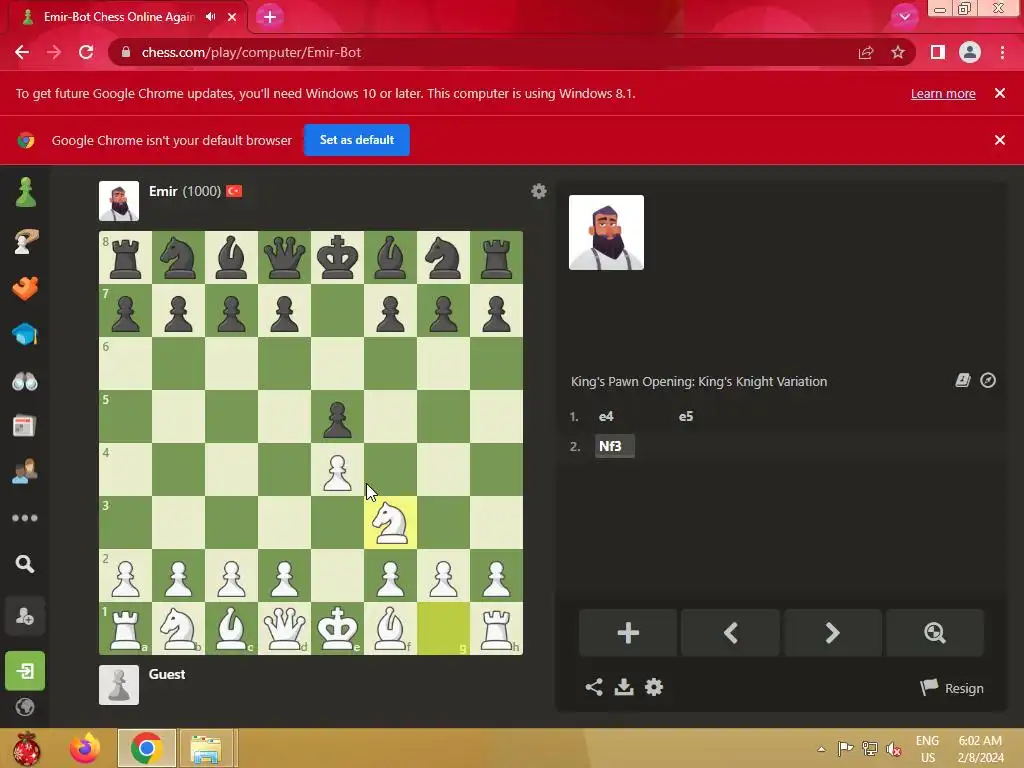This screenshot has height=768, width=1024.
Task: Open the explorer compass icon
Action: (988, 380)
